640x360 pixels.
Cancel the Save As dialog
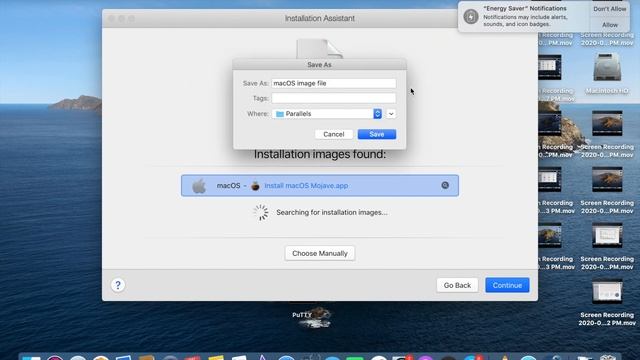[333, 134]
